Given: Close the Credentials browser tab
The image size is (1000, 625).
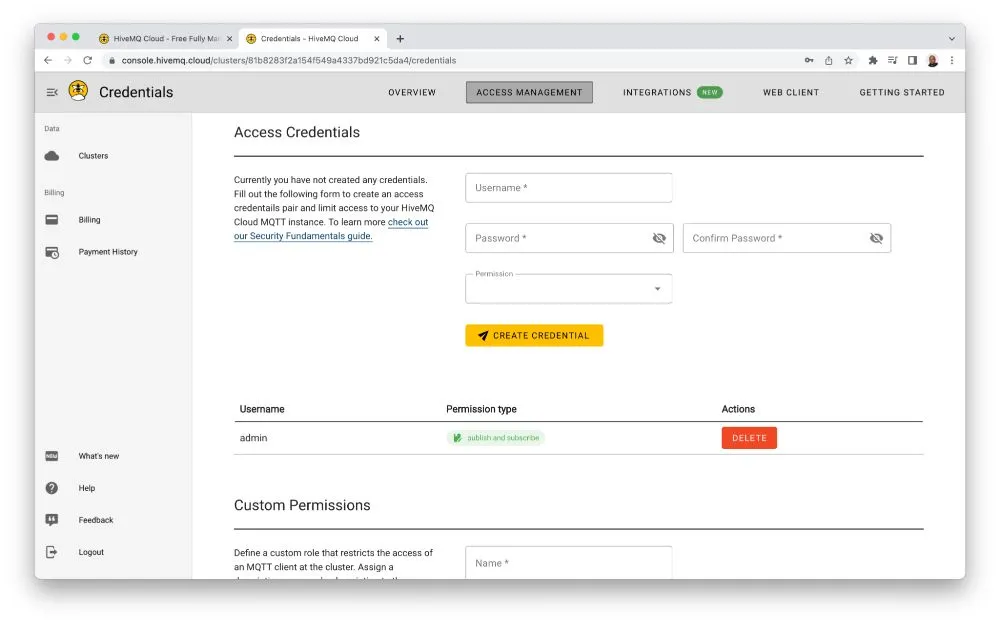Looking at the screenshot, I should tap(377, 39).
